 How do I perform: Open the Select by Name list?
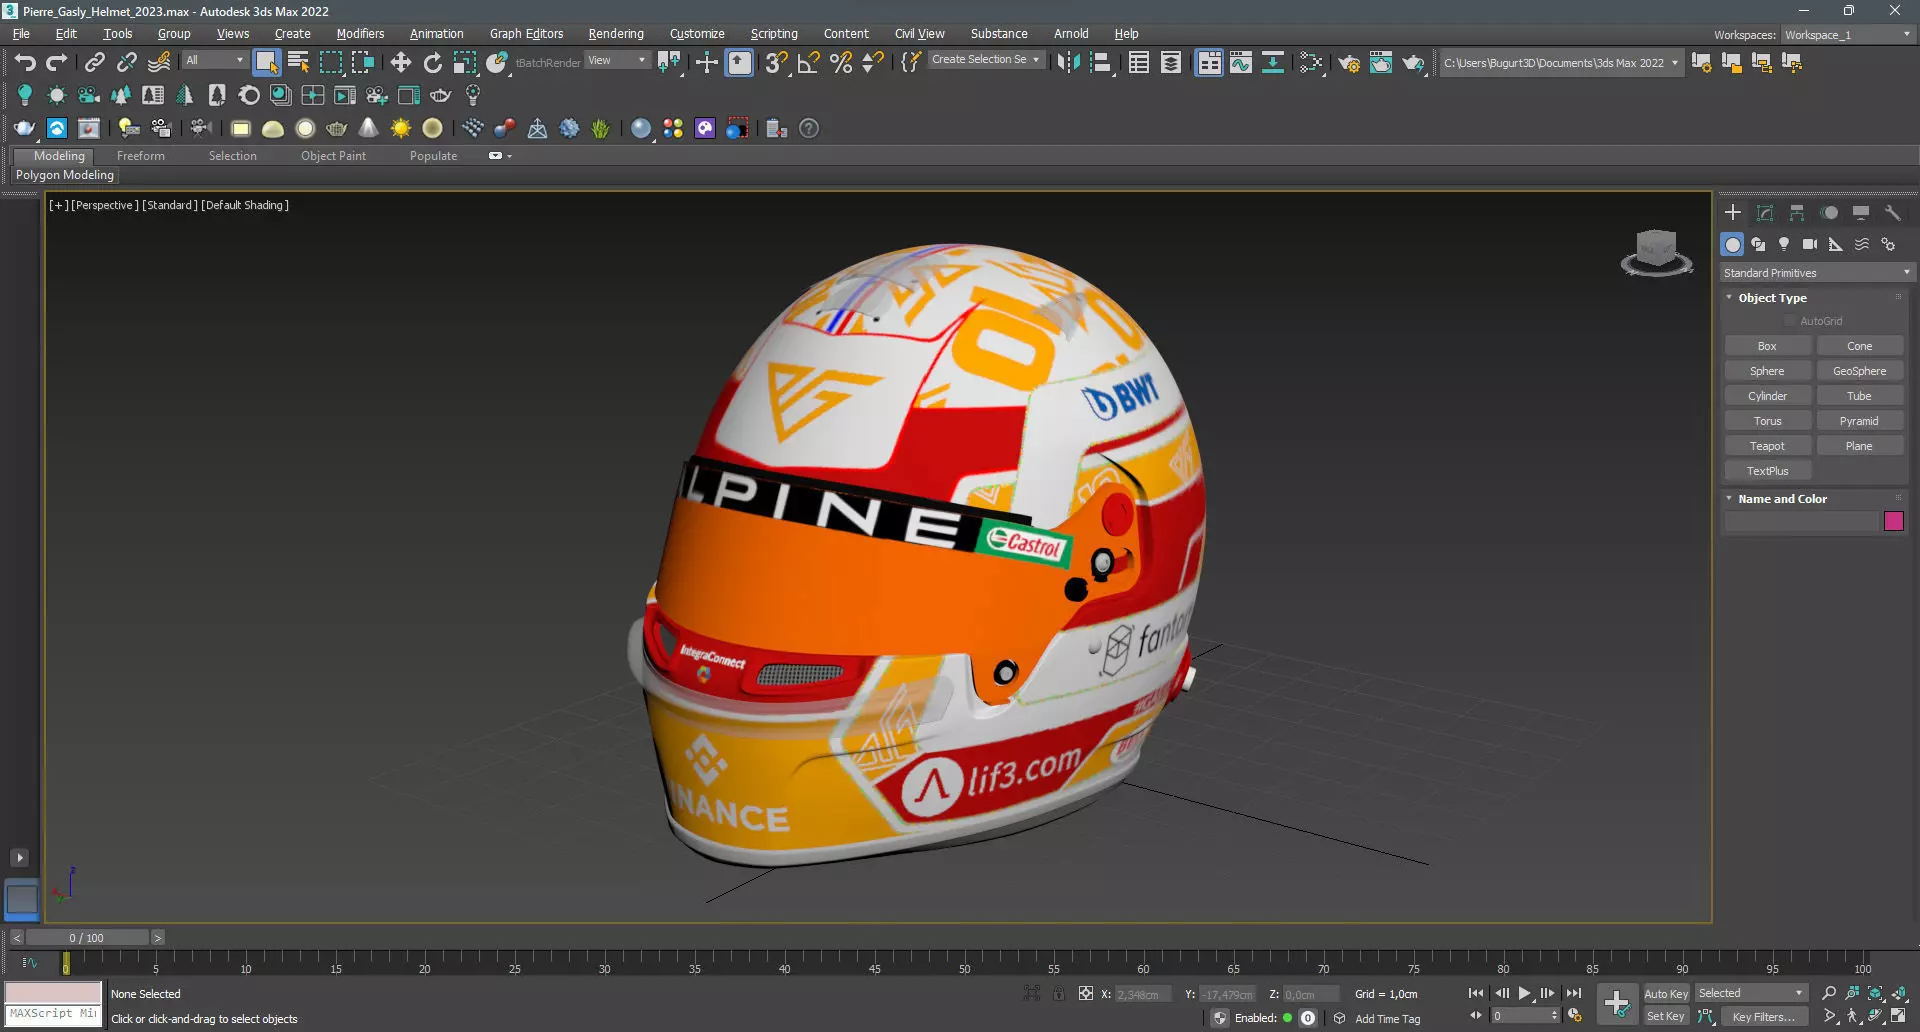298,63
